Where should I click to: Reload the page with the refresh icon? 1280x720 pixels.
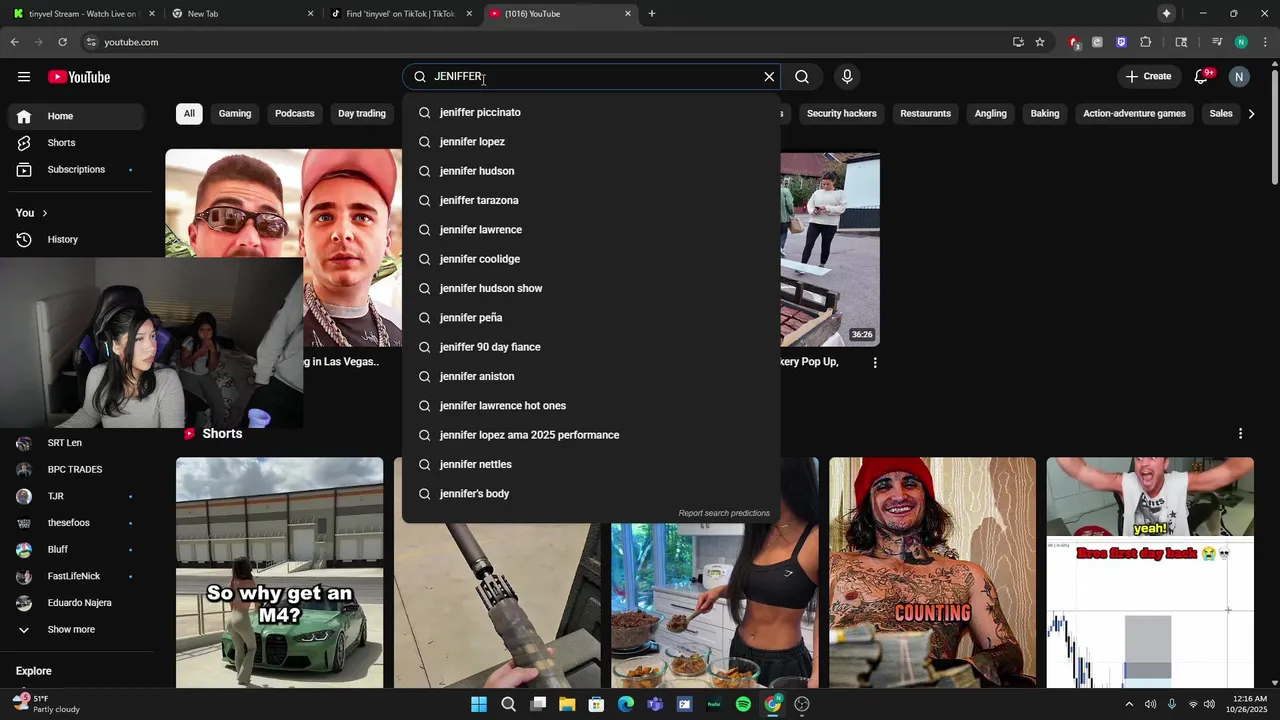[62, 42]
